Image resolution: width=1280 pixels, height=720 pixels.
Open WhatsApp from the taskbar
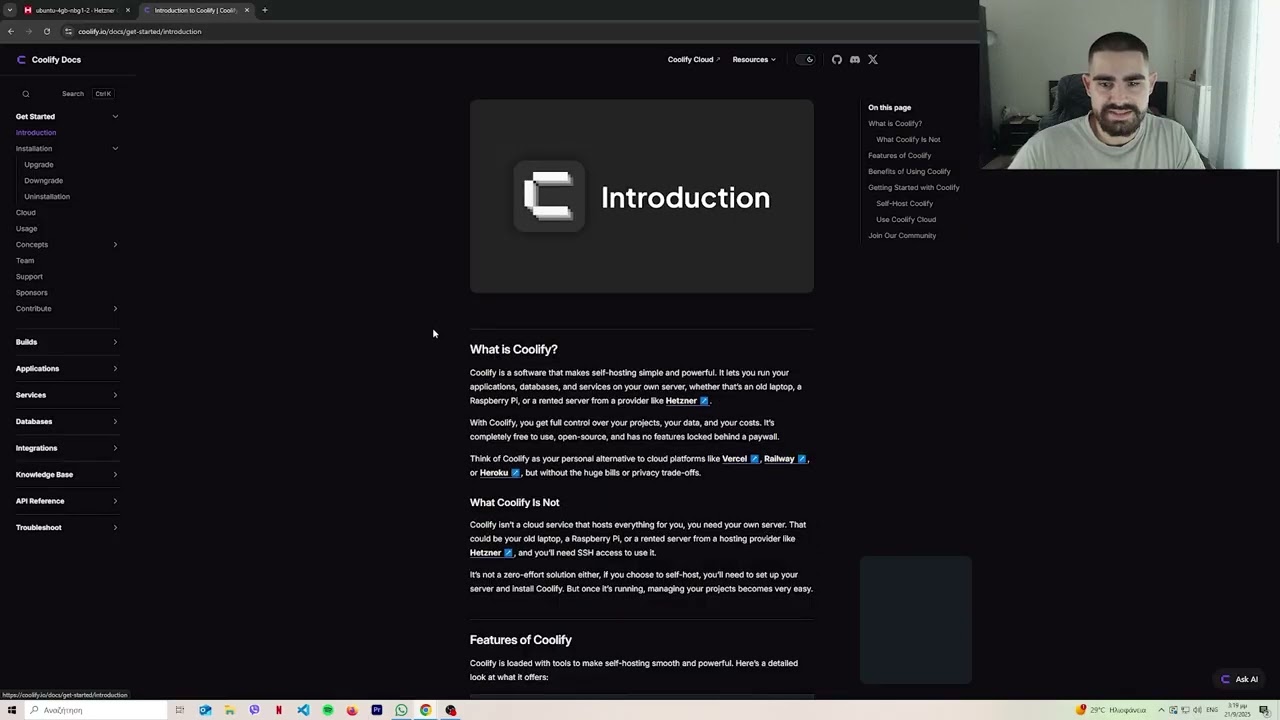(401, 710)
